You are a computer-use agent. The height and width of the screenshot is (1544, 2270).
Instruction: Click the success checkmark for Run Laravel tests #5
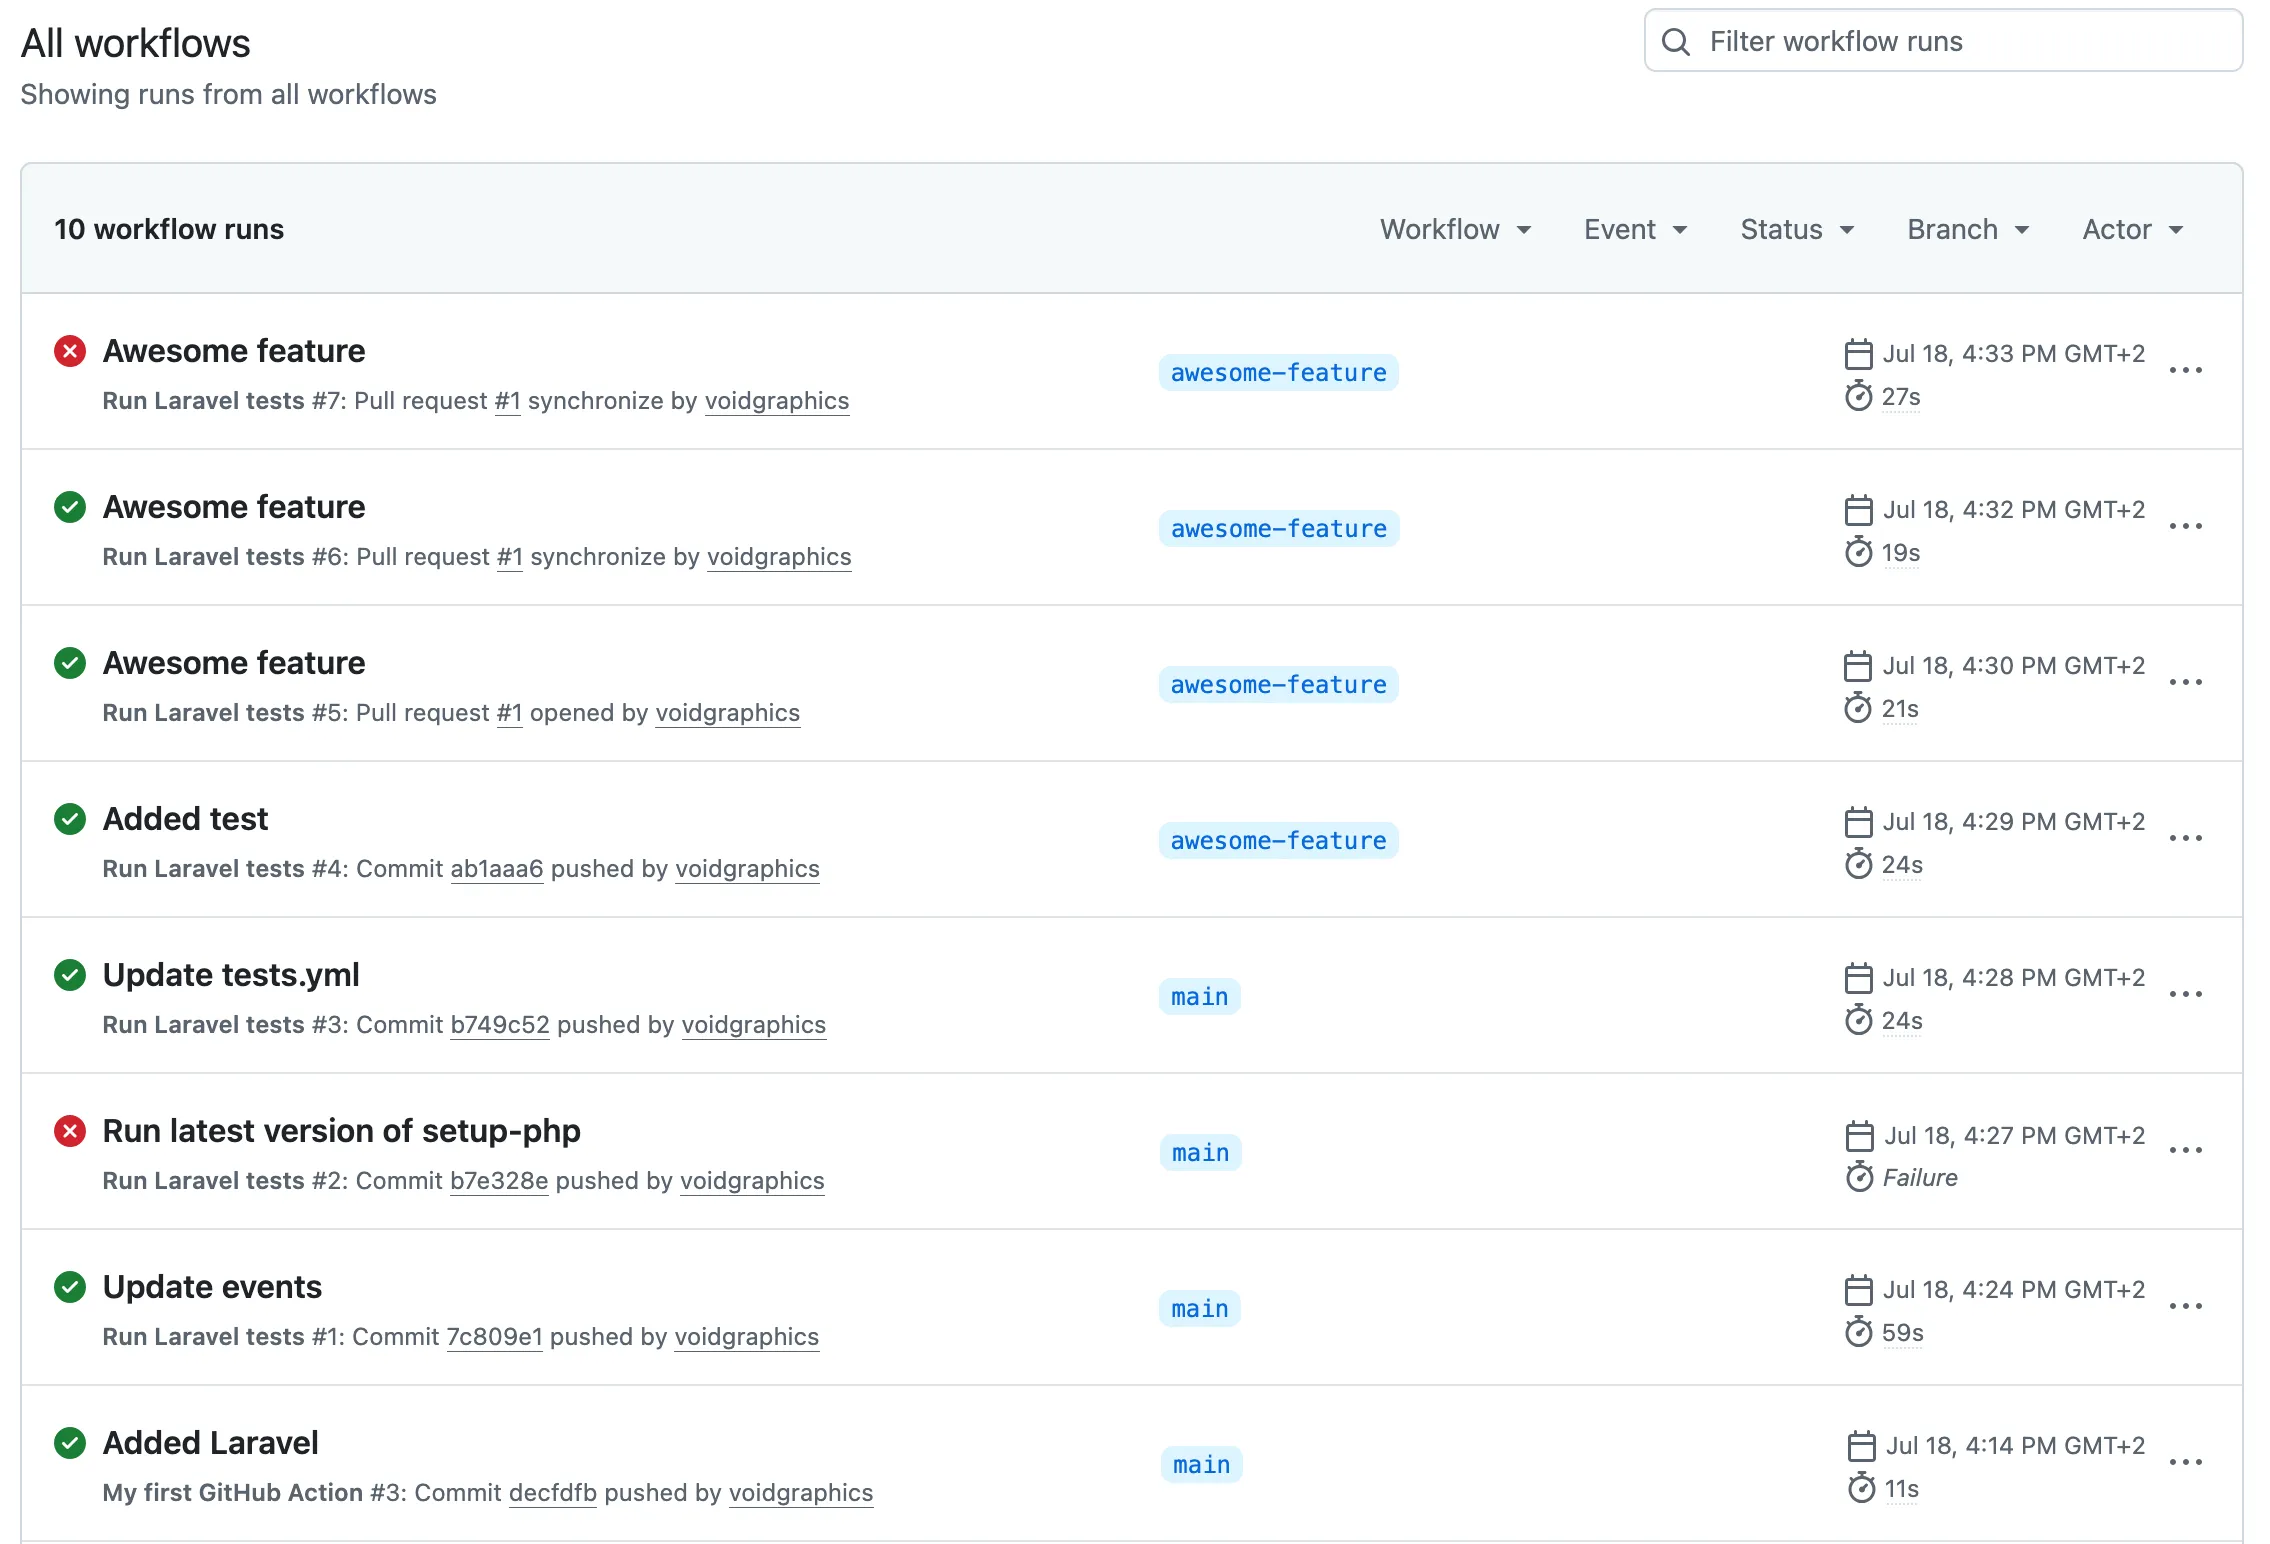click(70, 664)
